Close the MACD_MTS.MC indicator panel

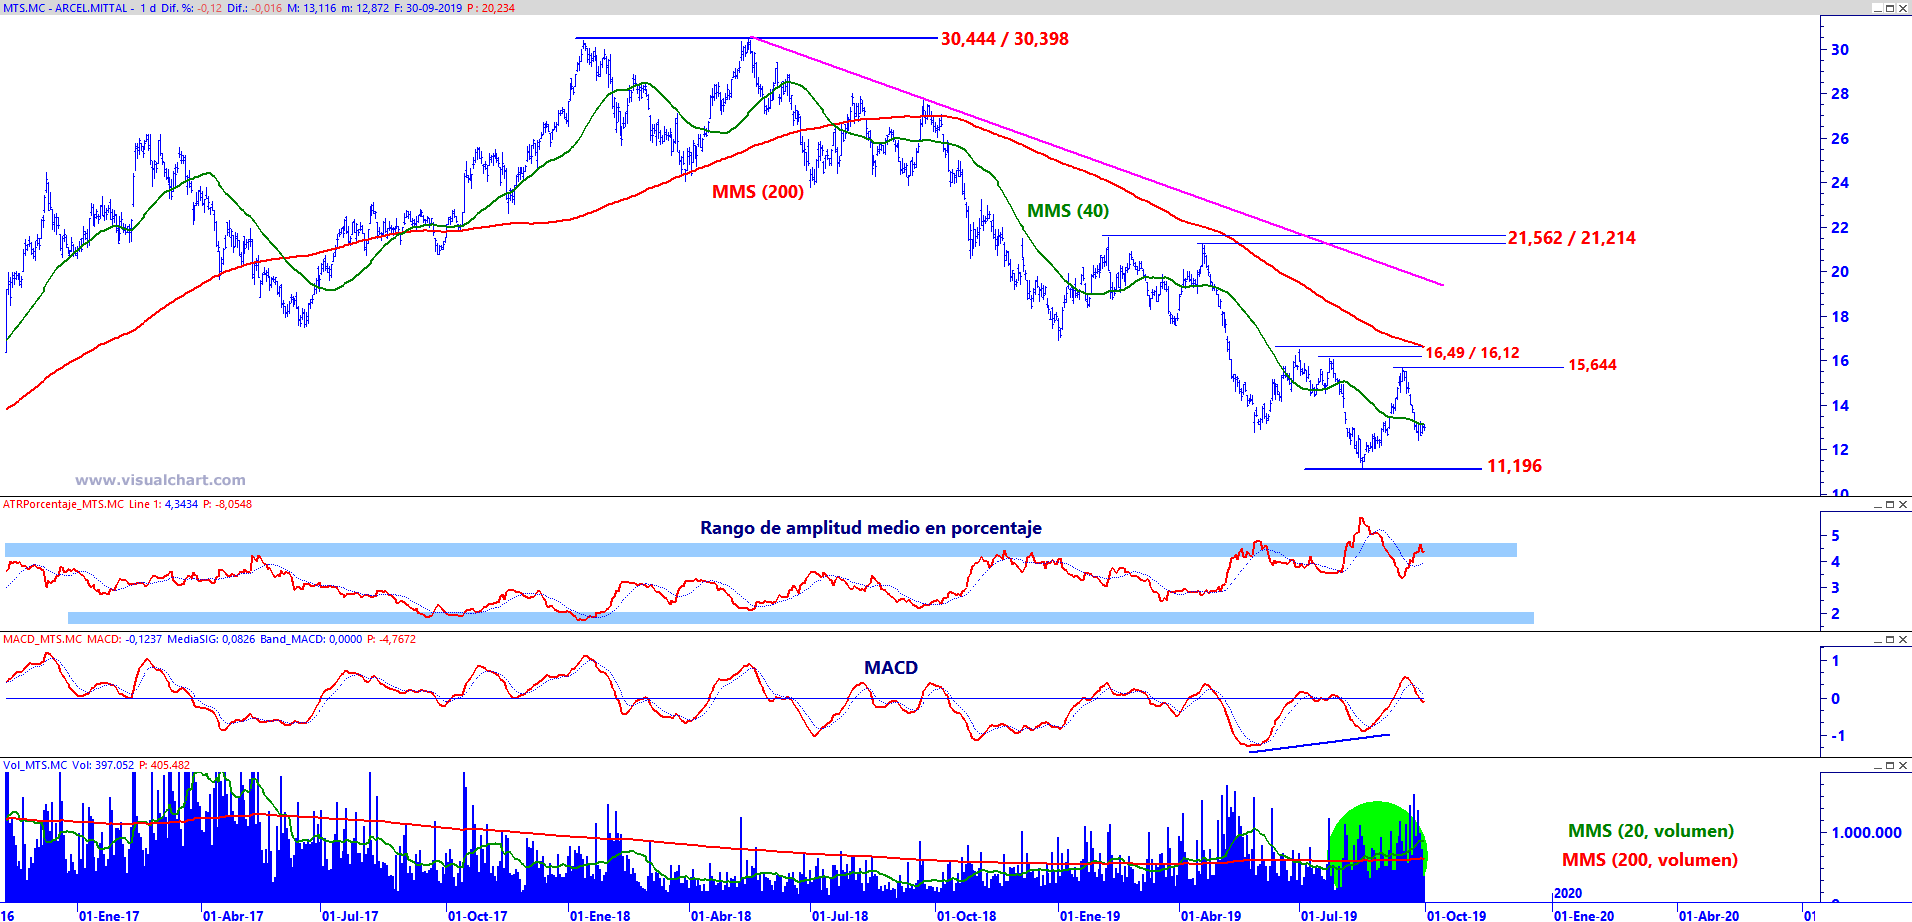click(1903, 639)
